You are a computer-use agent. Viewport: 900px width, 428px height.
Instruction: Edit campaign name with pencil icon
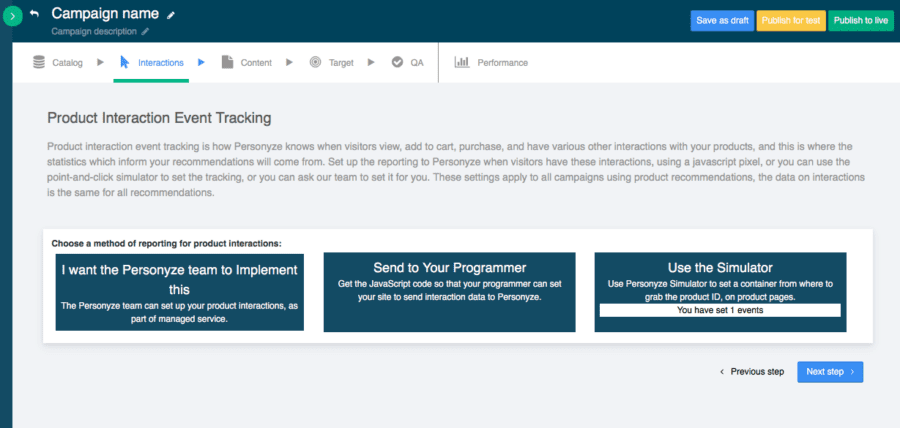171,15
